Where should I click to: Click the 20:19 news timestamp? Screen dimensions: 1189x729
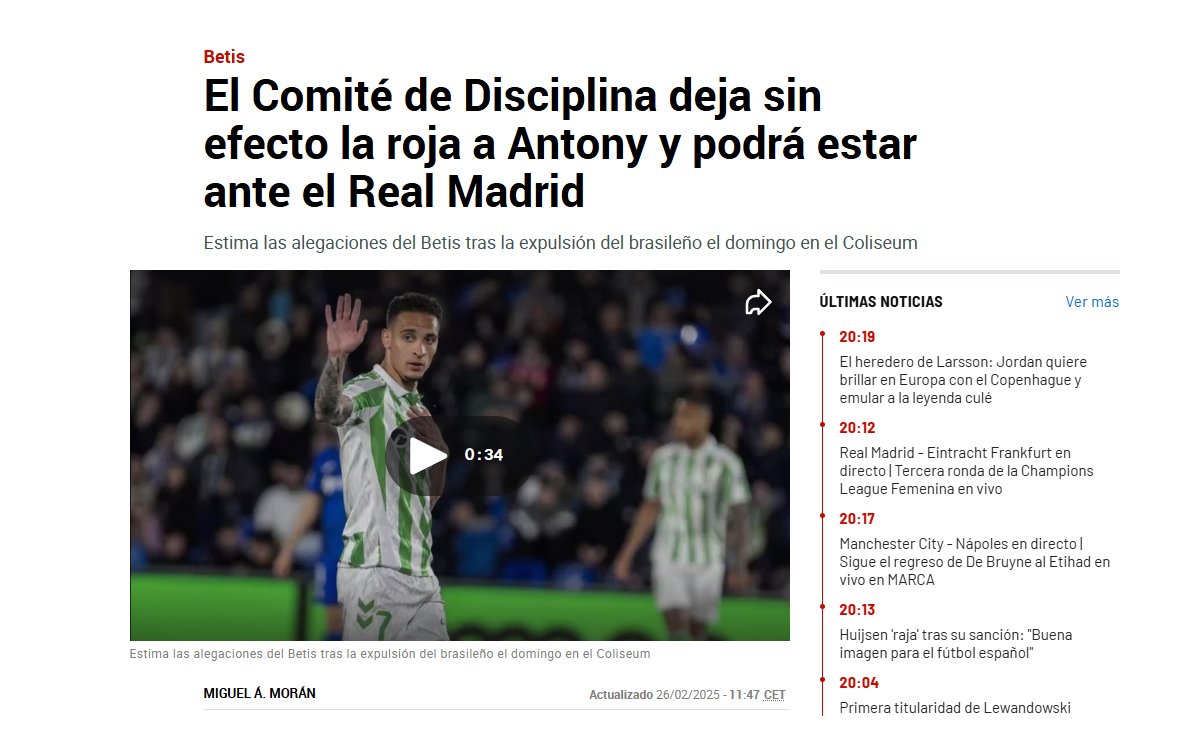point(857,337)
